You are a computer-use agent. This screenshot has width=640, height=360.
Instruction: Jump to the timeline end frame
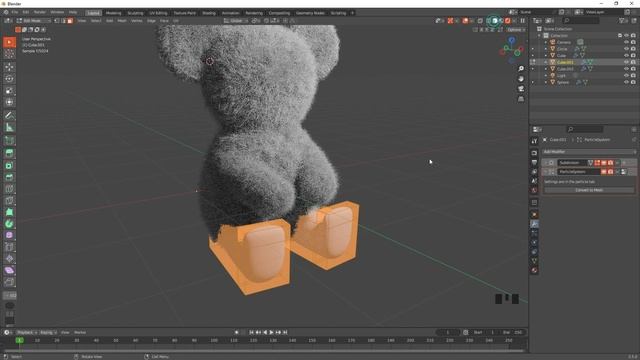(x=285, y=332)
